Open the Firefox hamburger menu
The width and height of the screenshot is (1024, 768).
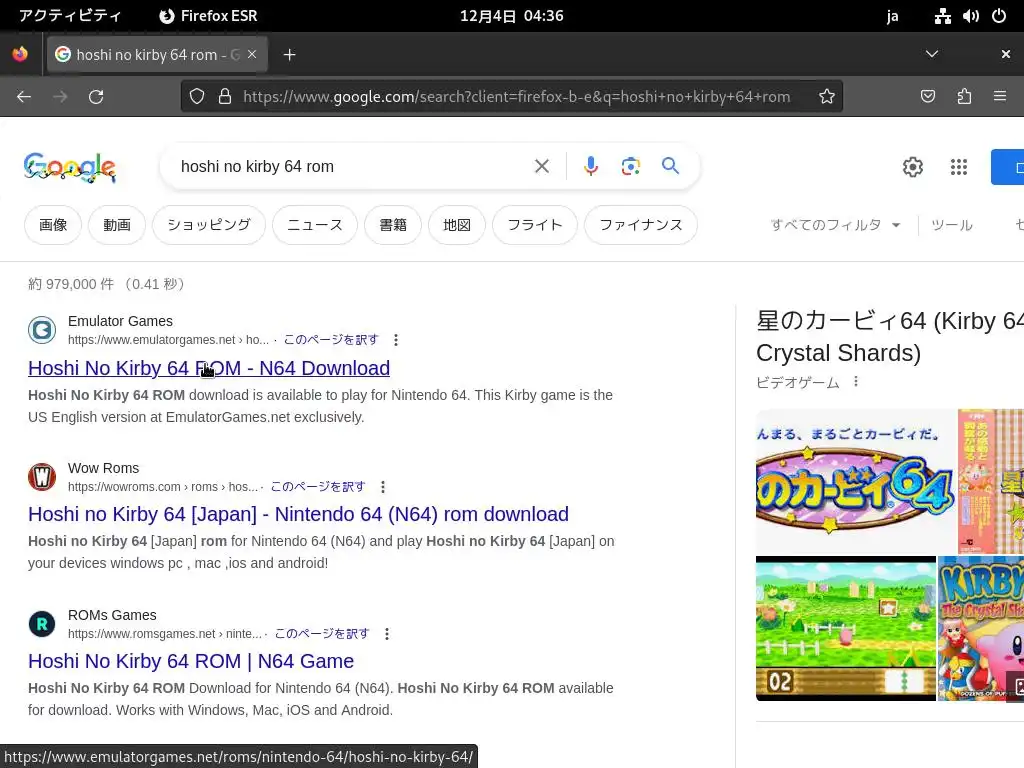click(x=1000, y=96)
